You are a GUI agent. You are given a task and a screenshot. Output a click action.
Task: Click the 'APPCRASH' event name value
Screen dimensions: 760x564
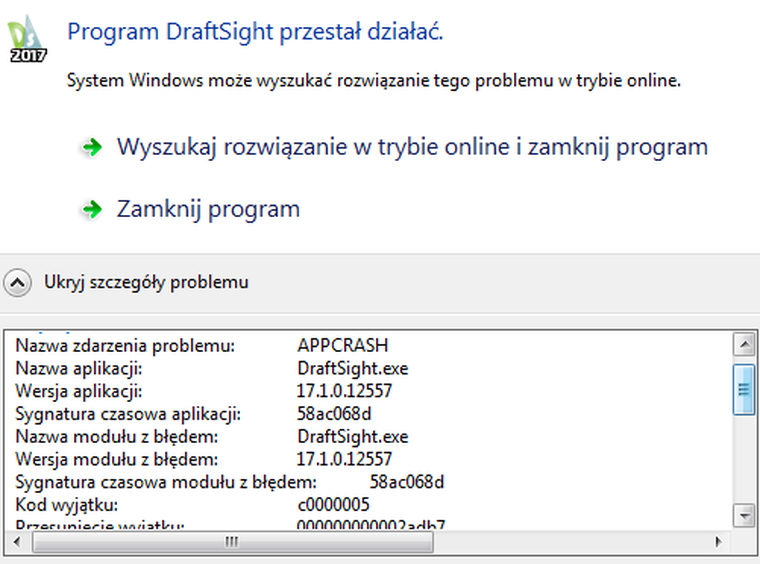click(x=343, y=345)
